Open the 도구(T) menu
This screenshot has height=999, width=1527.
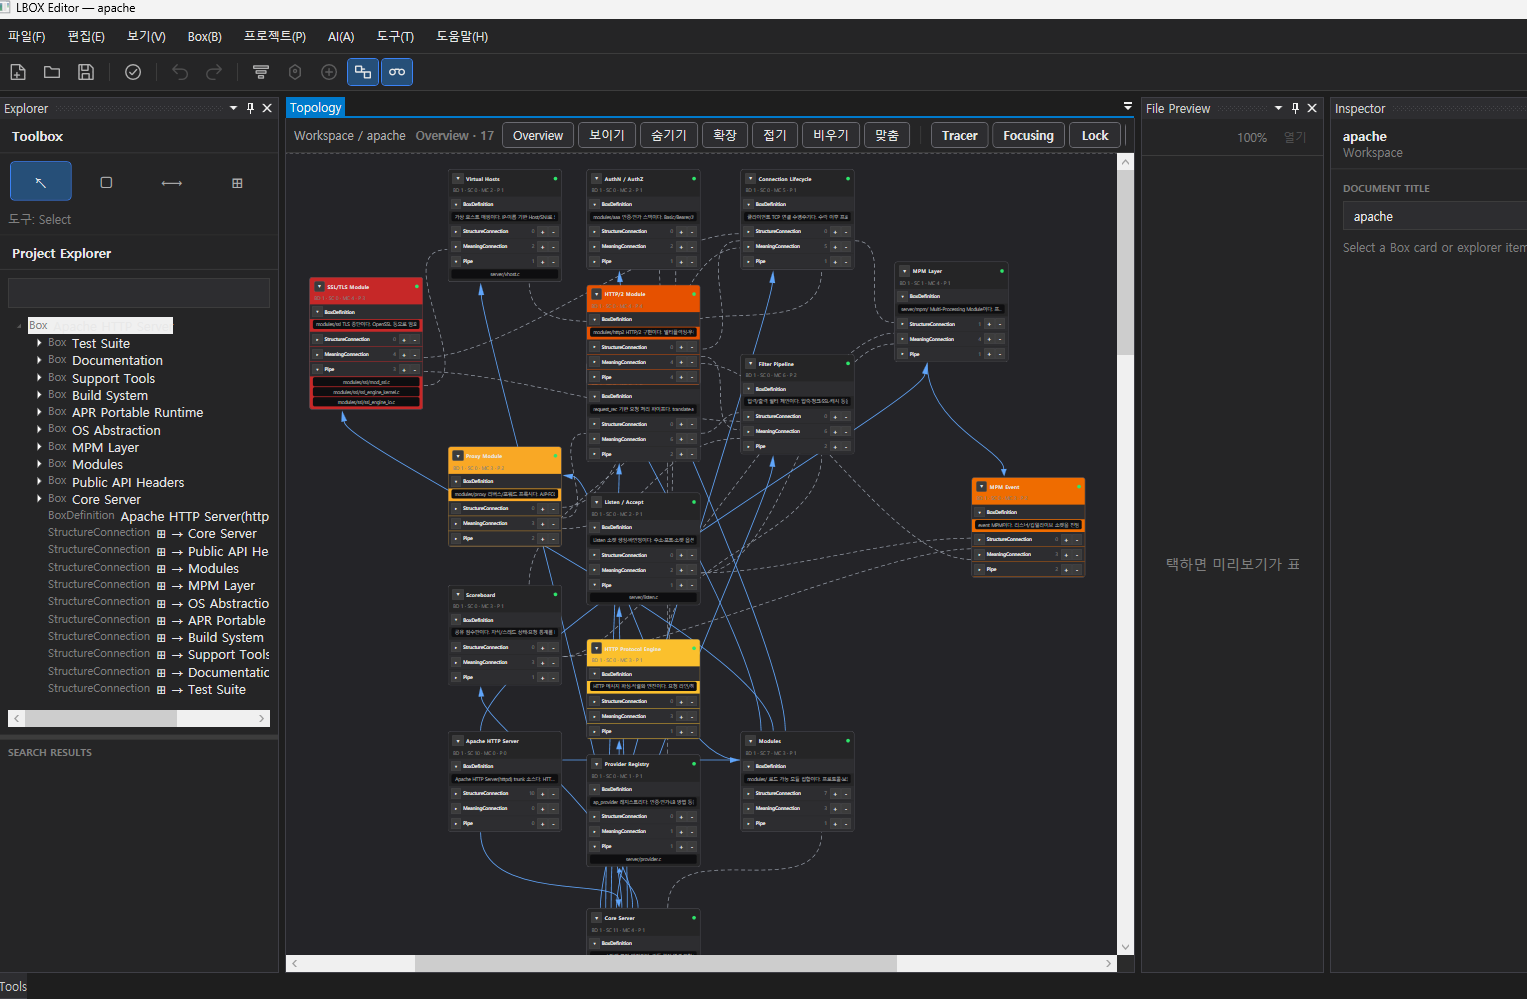coord(395,36)
